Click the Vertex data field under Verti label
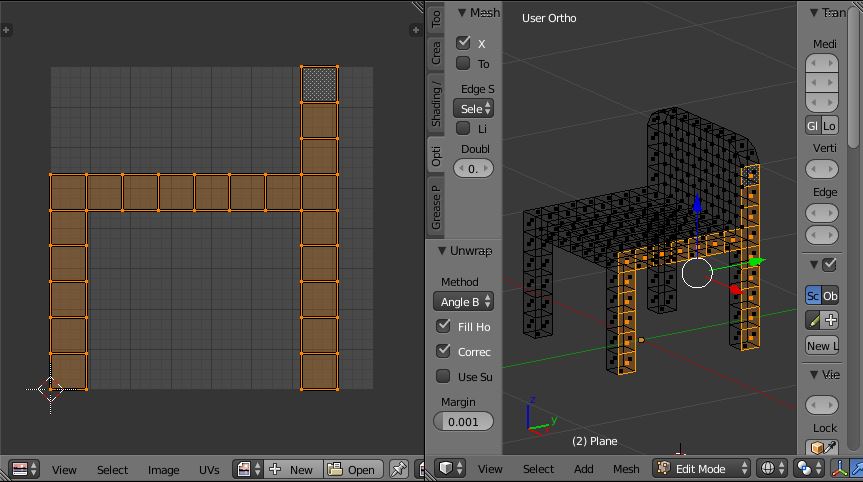The width and height of the screenshot is (863, 482). point(822,169)
